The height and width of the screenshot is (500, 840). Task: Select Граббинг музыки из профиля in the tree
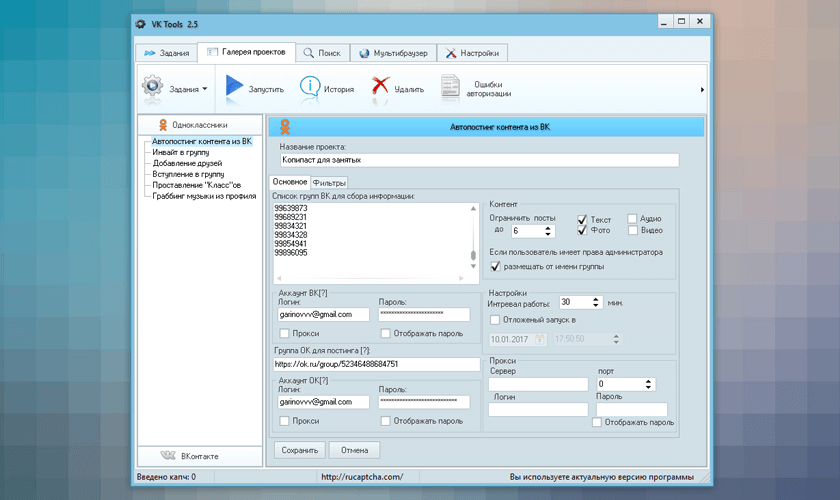click(204, 196)
